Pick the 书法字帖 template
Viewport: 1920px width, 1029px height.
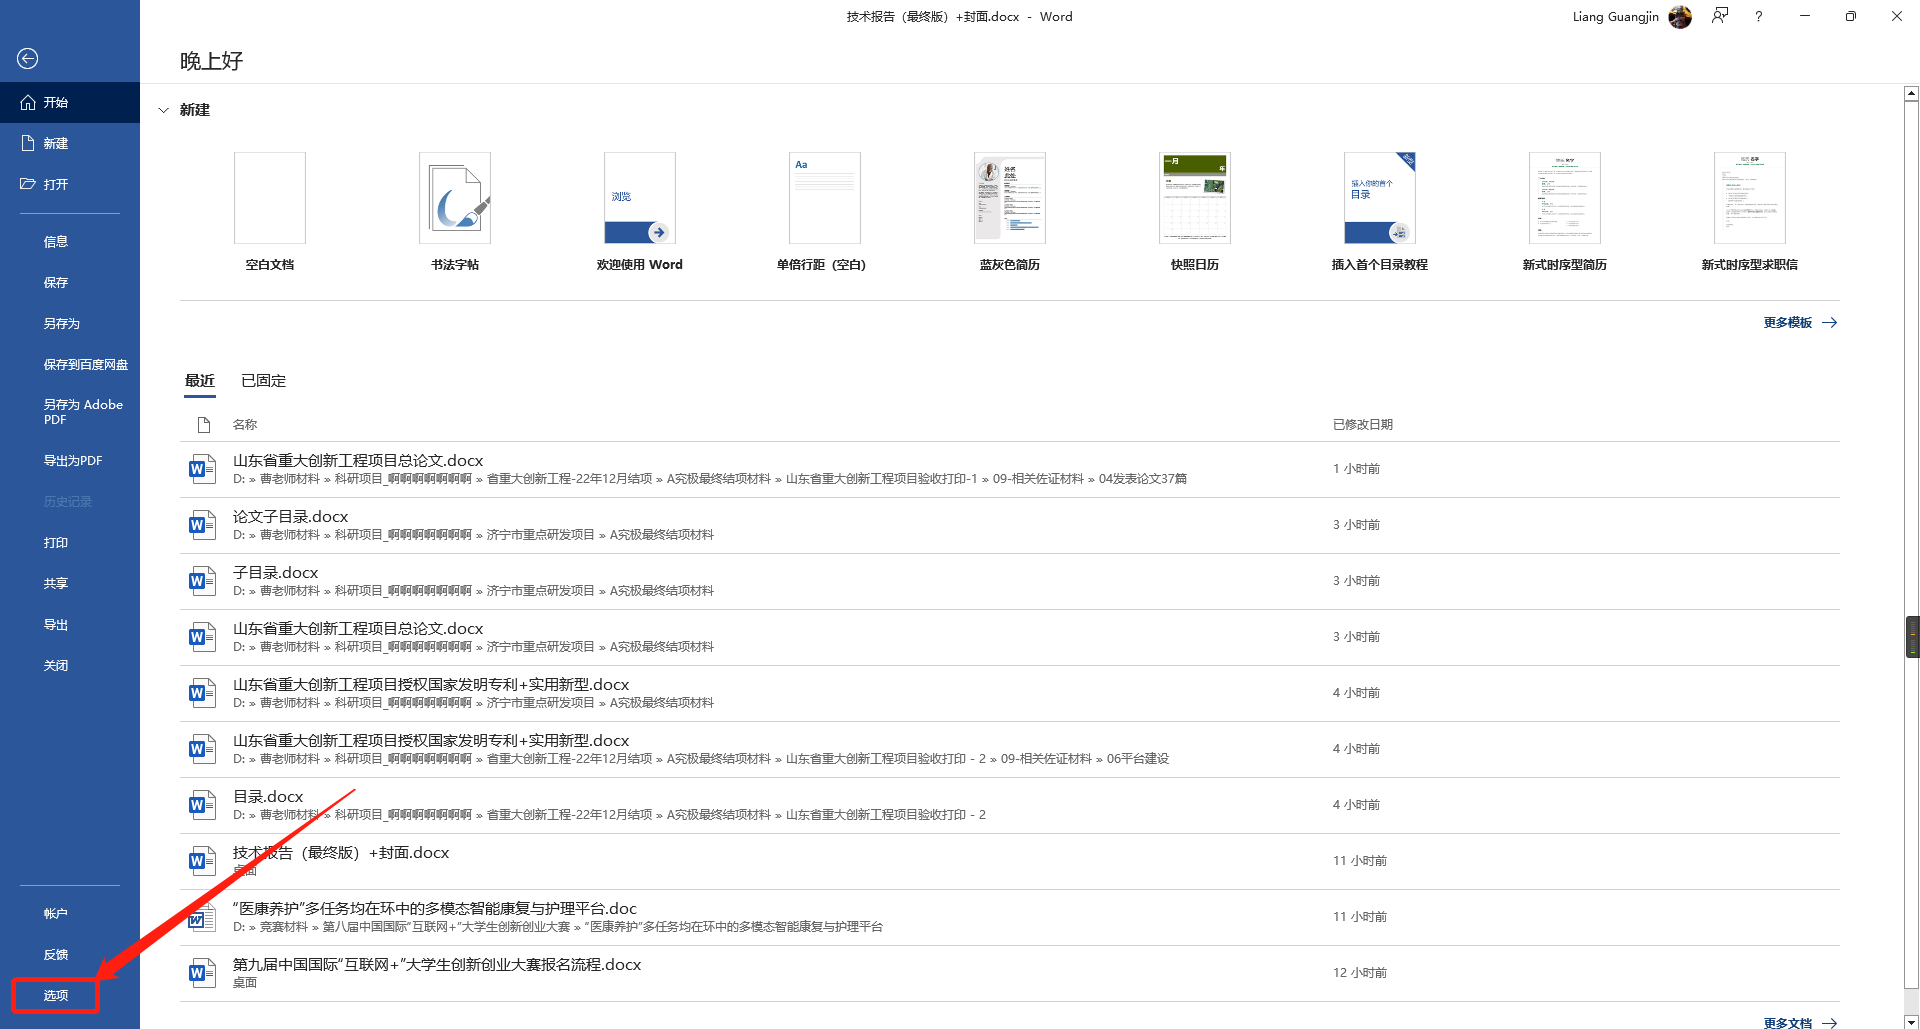click(455, 211)
